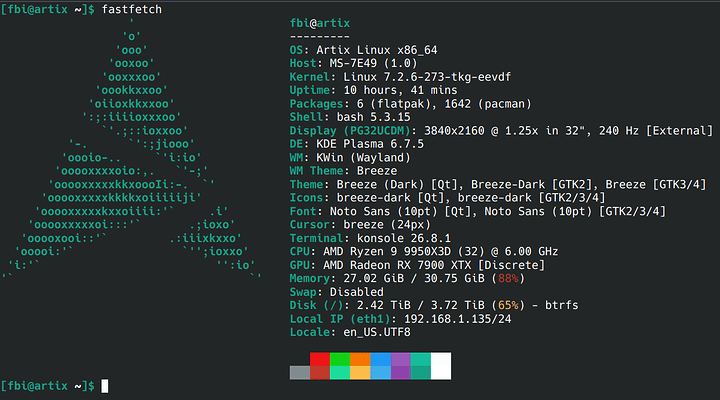Click the bright green color block
720x400 pixels.
pos(340,359)
